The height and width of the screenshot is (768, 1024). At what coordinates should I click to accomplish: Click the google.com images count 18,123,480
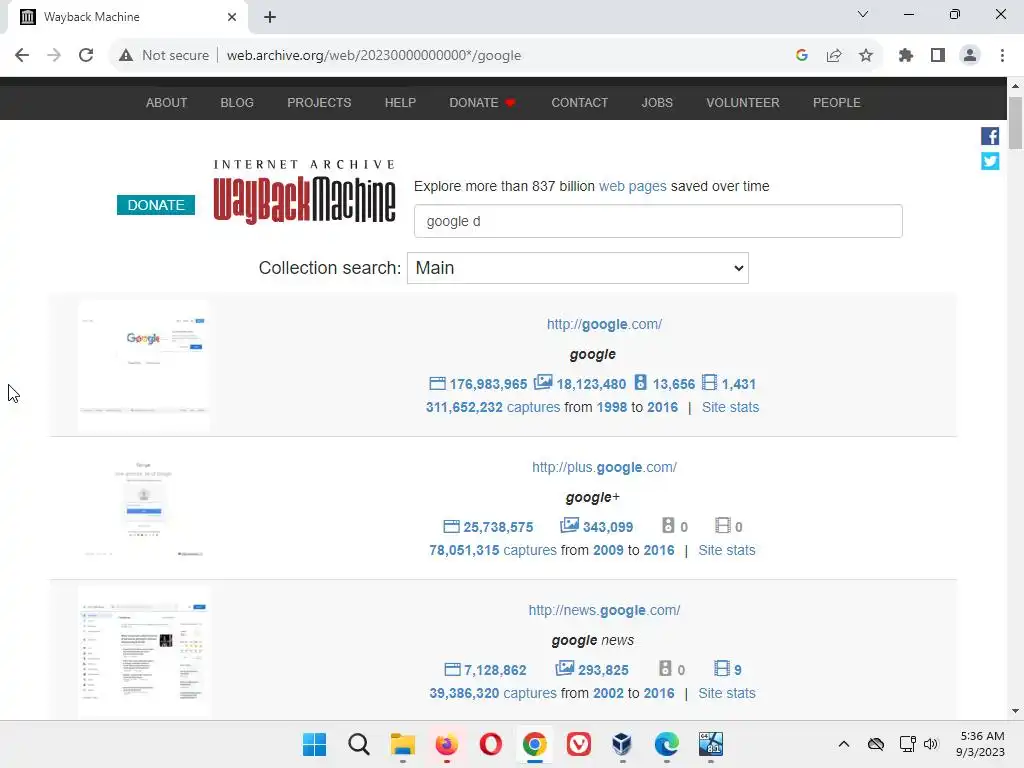click(580, 383)
